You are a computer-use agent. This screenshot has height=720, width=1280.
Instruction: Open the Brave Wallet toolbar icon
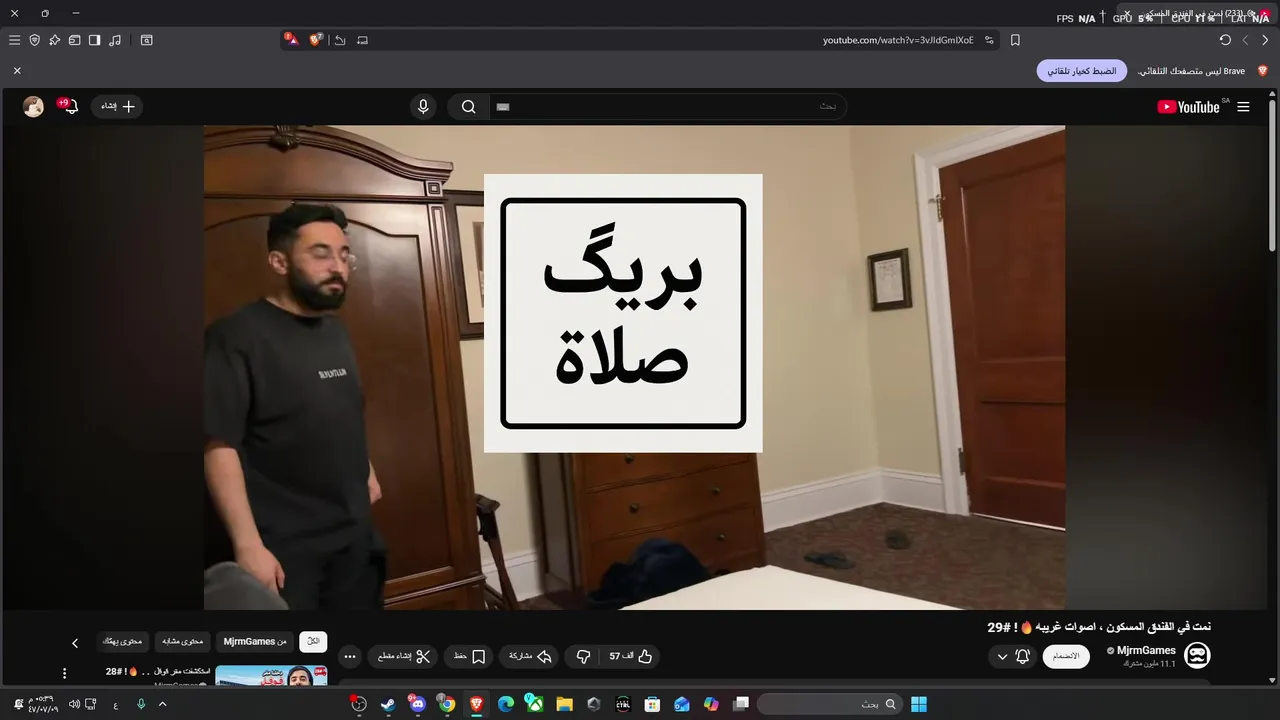tap(74, 40)
